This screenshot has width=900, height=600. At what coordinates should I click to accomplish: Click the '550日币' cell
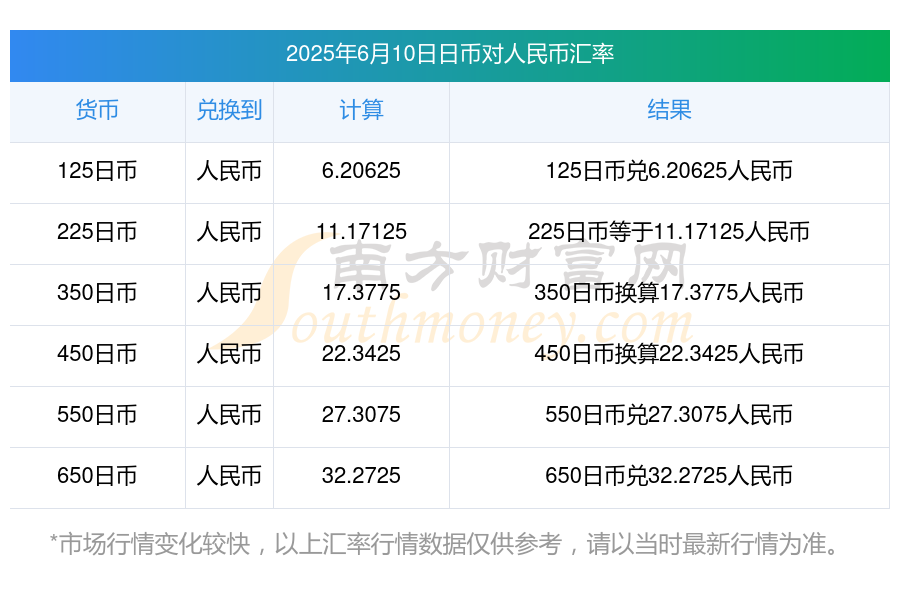(x=97, y=415)
